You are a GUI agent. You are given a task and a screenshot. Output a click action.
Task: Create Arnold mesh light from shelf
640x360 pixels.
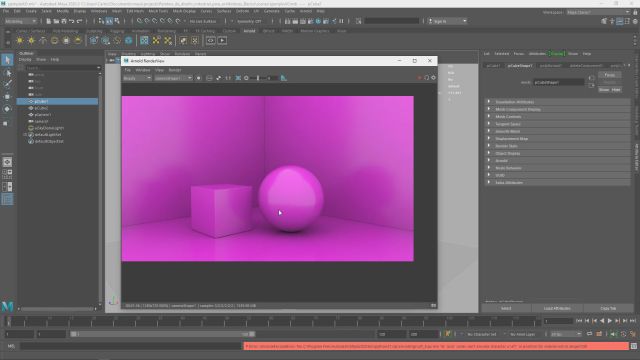(31, 40)
